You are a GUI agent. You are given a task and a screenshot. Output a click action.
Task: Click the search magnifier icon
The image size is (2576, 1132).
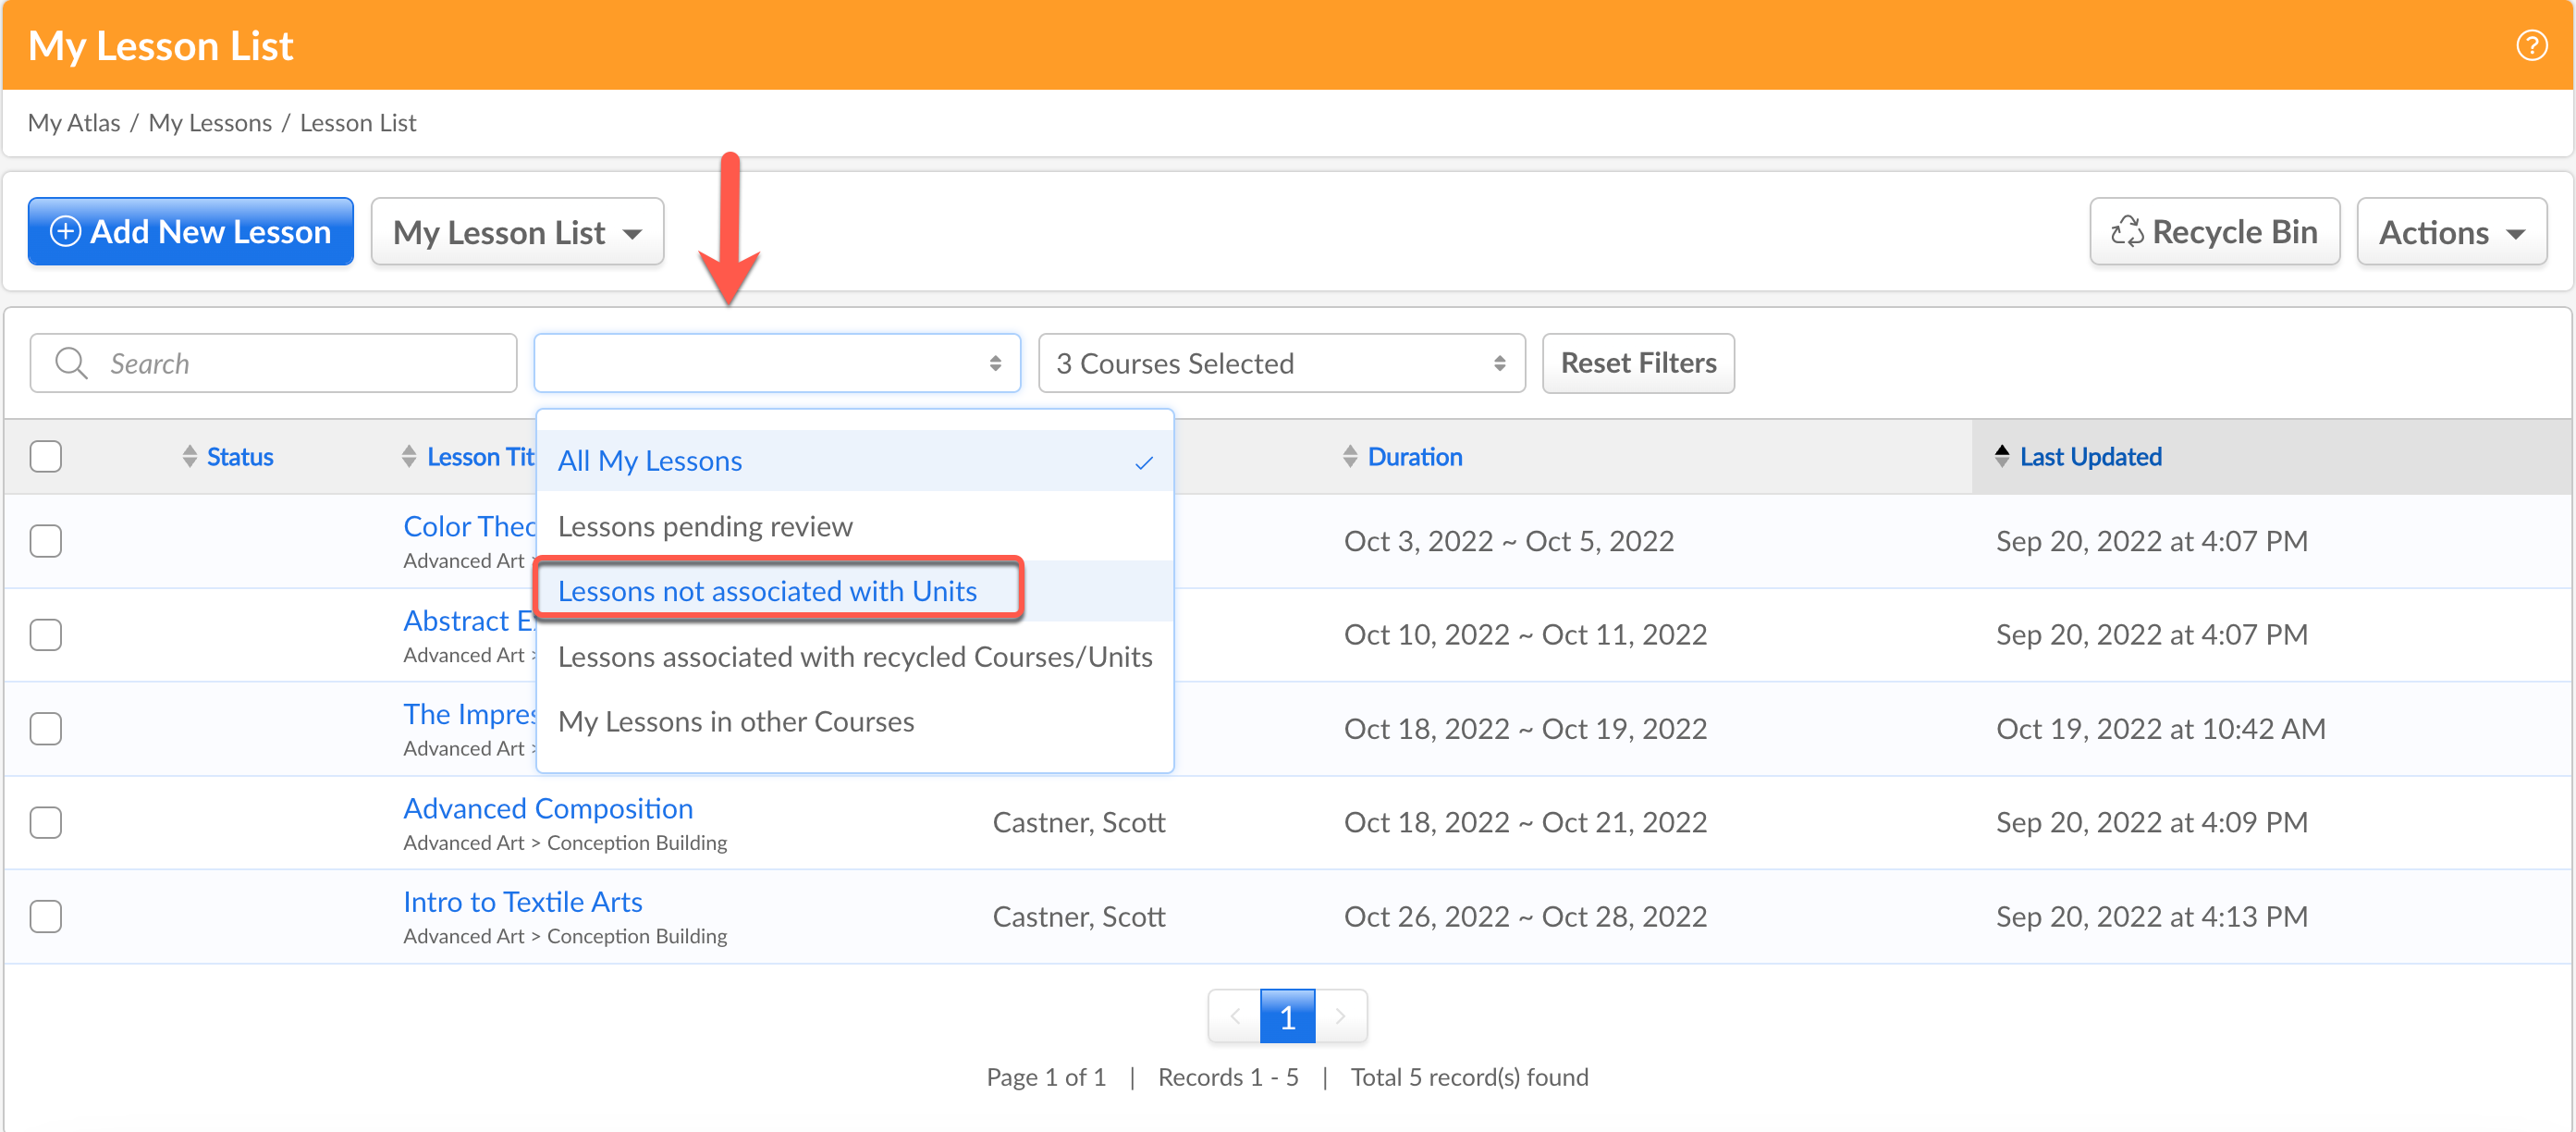(x=71, y=363)
